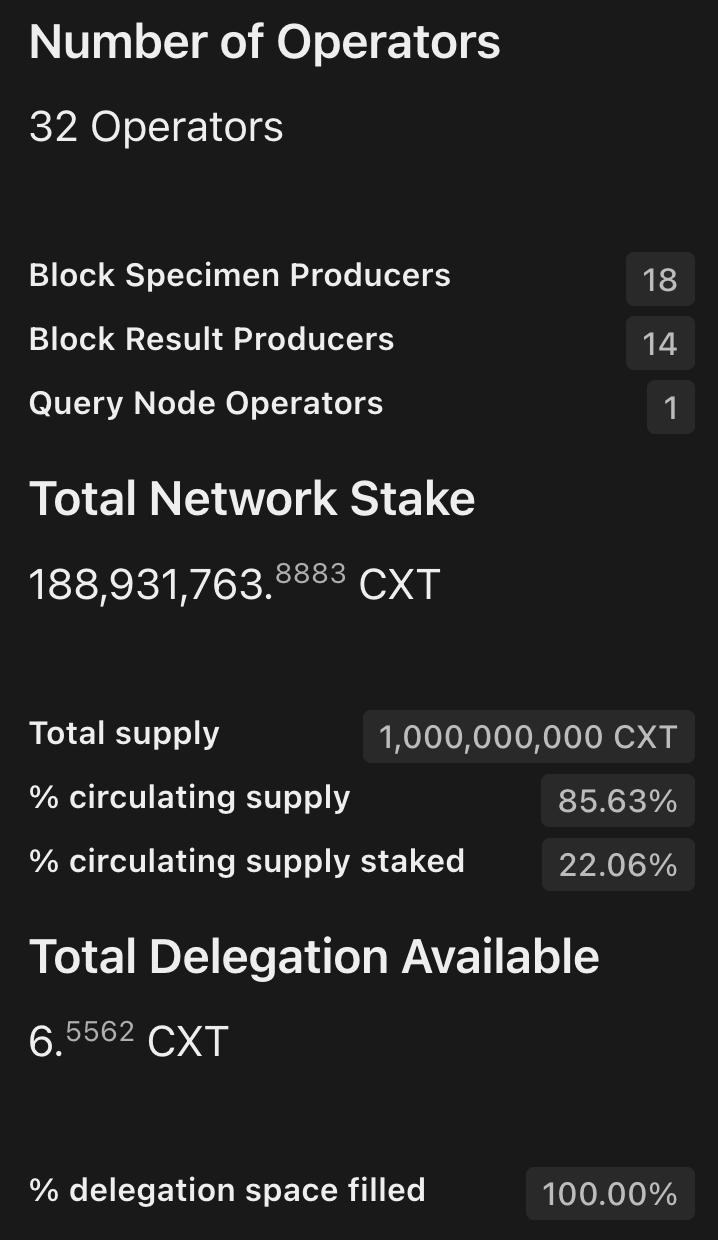718x1240 pixels.
Task: Click the Query Node Operators label
Action: [206, 403]
